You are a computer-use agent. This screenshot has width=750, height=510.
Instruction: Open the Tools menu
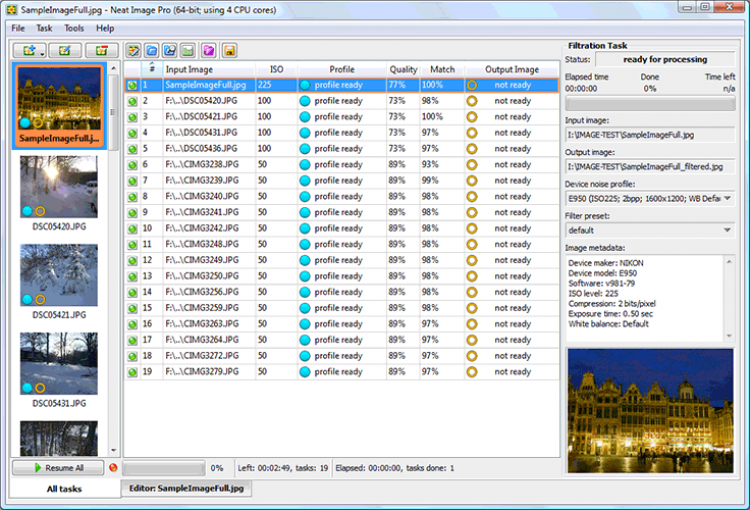pyautogui.click(x=74, y=28)
